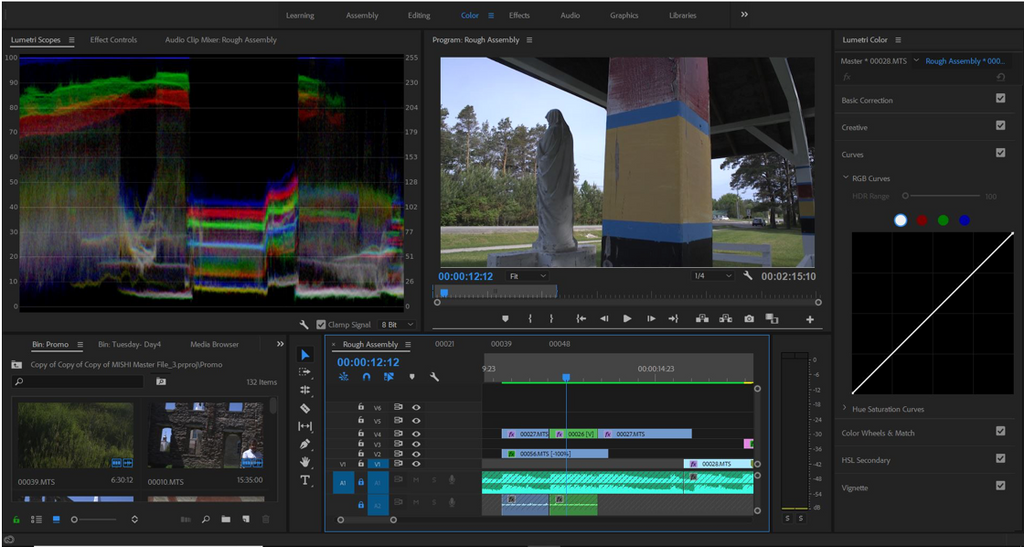Add marker in timeline panel
The width and height of the screenshot is (1024, 547).
coord(411,377)
